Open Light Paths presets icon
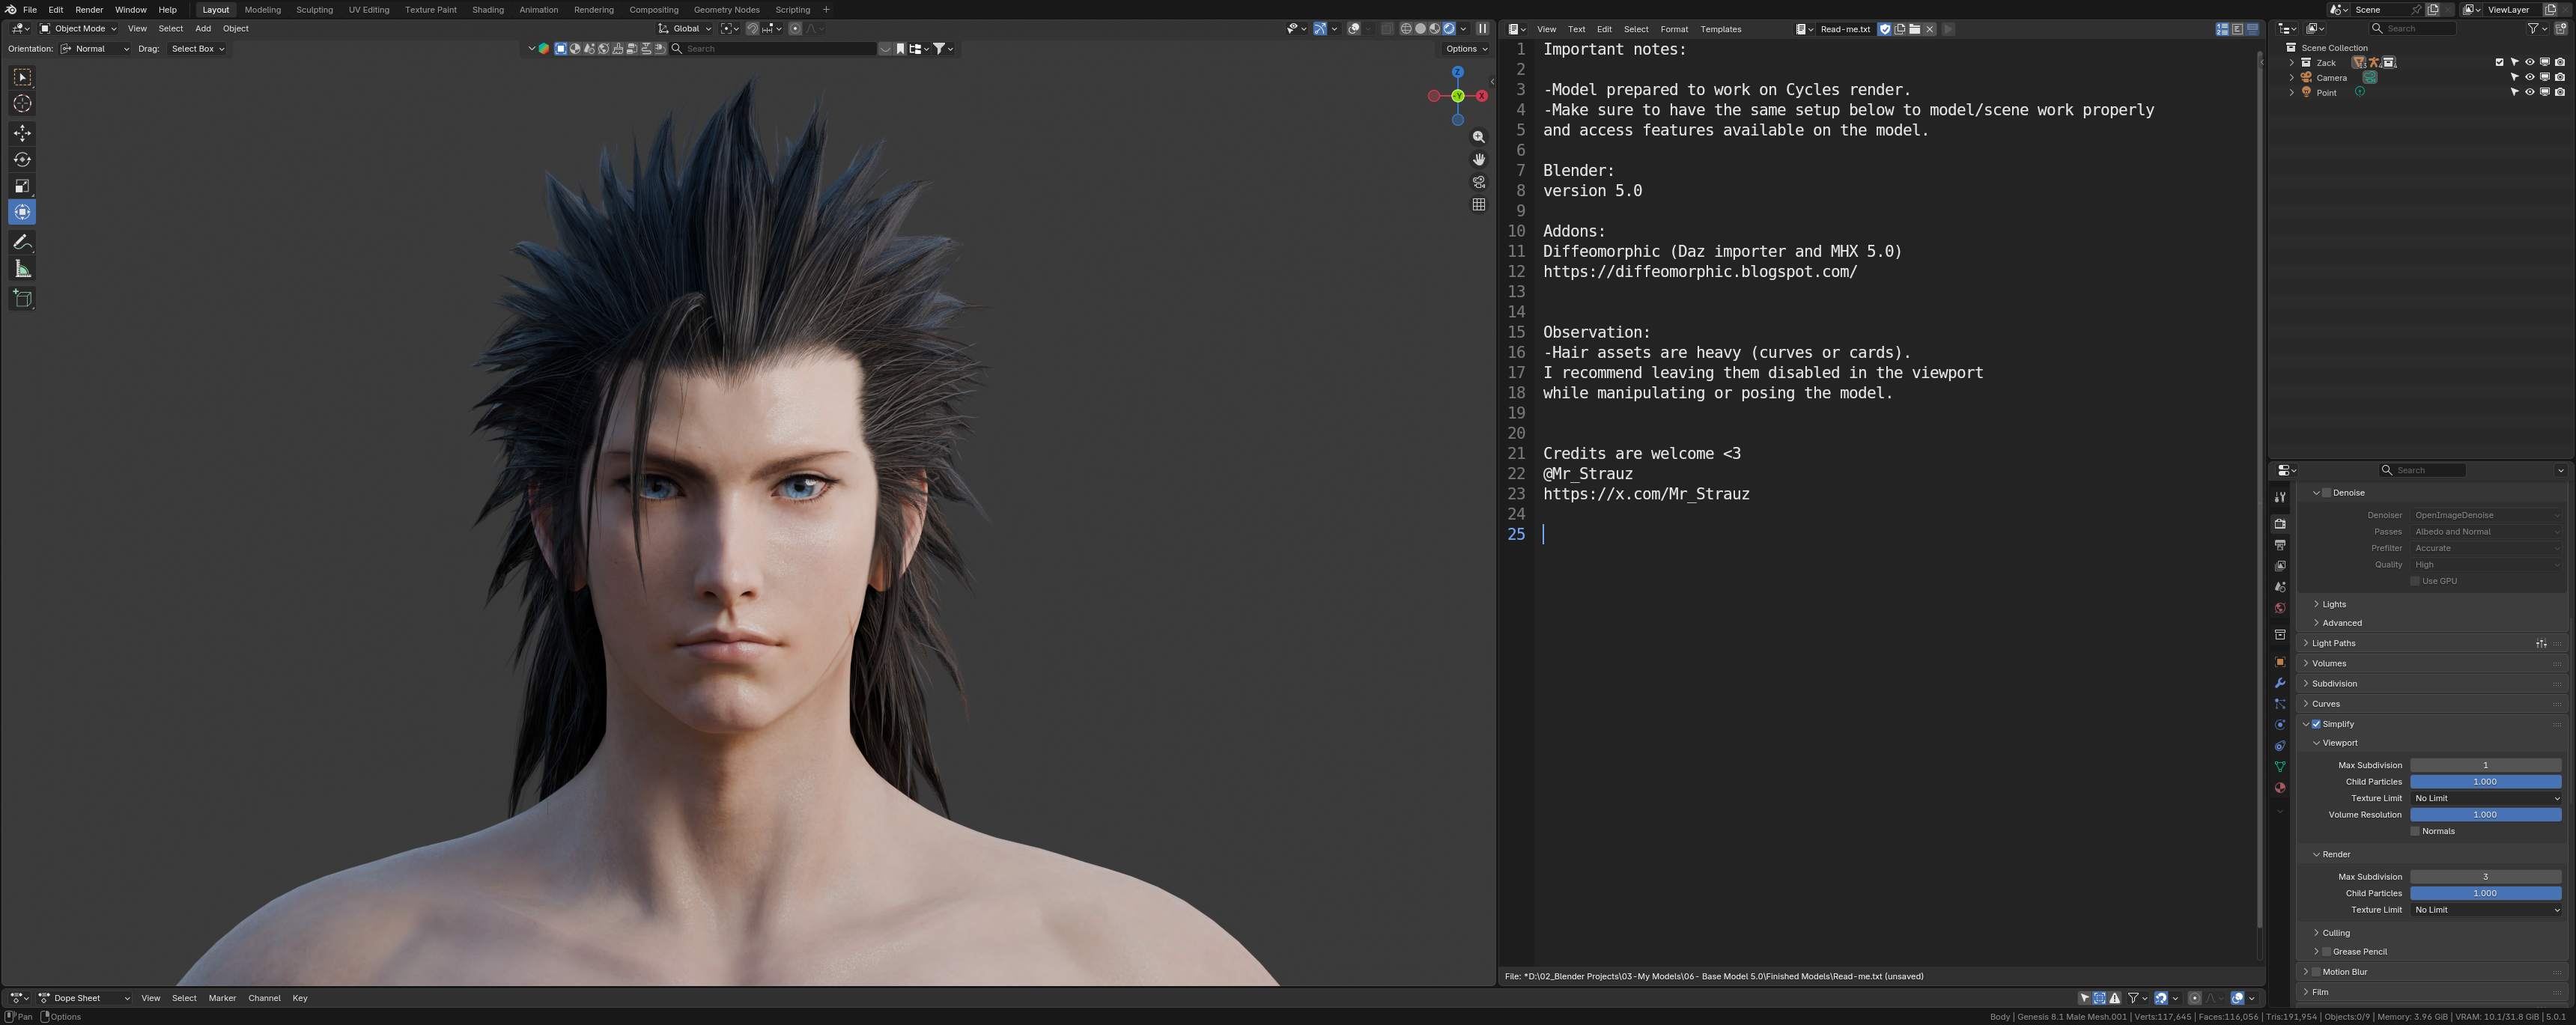The width and height of the screenshot is (2576, 1025). coord(2541,644)
